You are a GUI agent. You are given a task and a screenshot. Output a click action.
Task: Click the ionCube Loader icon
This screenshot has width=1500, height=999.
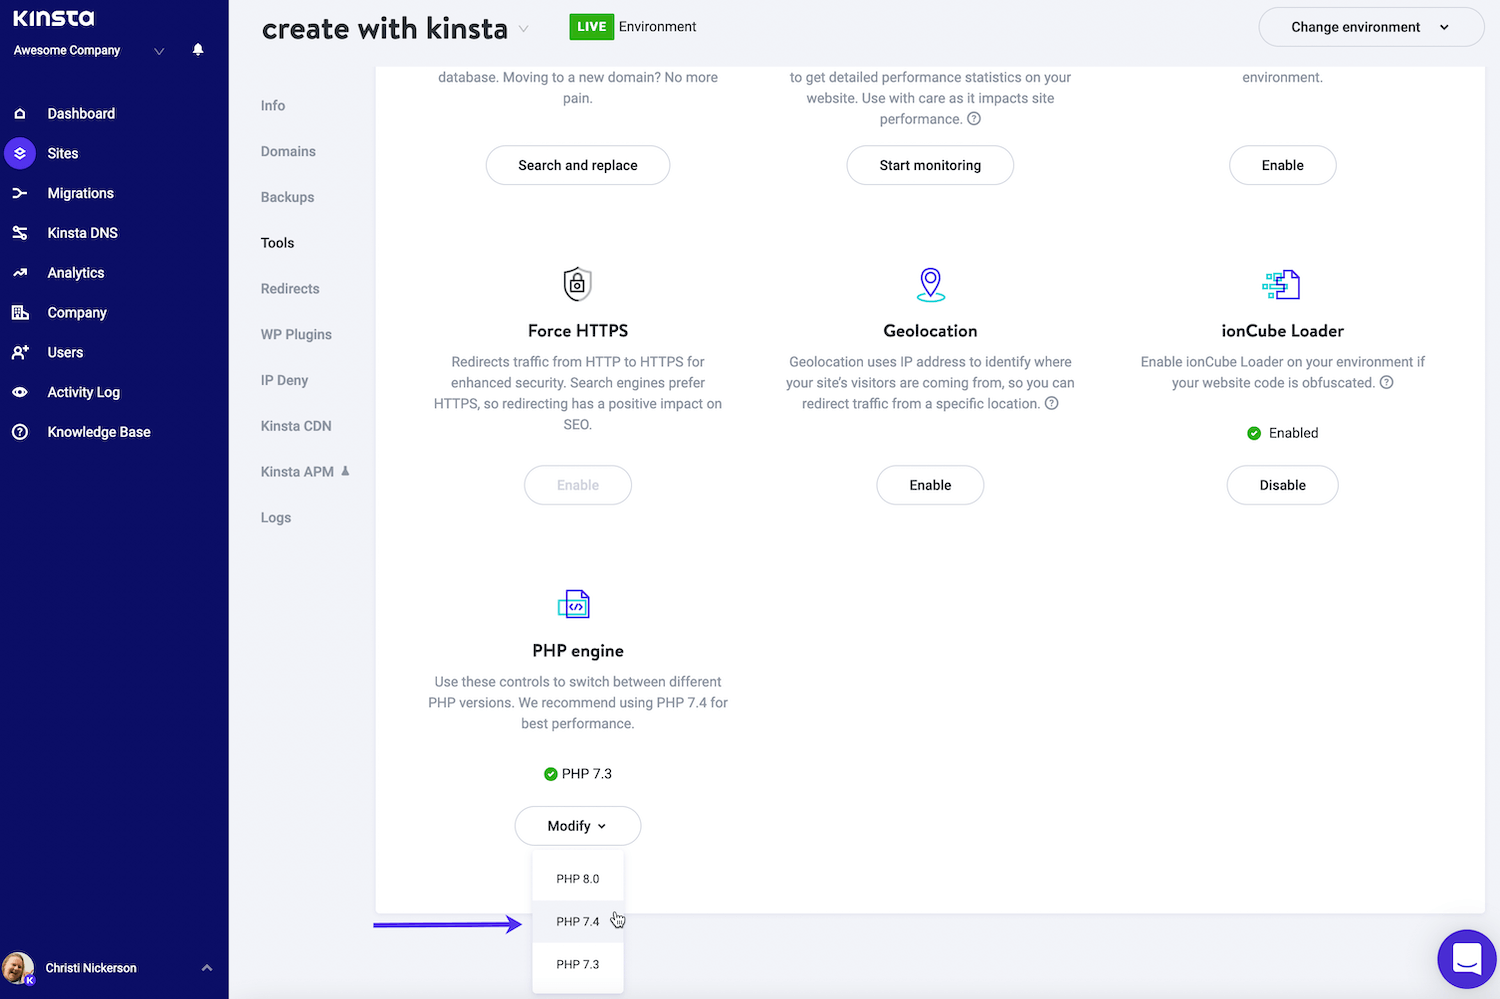pos(1281,285)
